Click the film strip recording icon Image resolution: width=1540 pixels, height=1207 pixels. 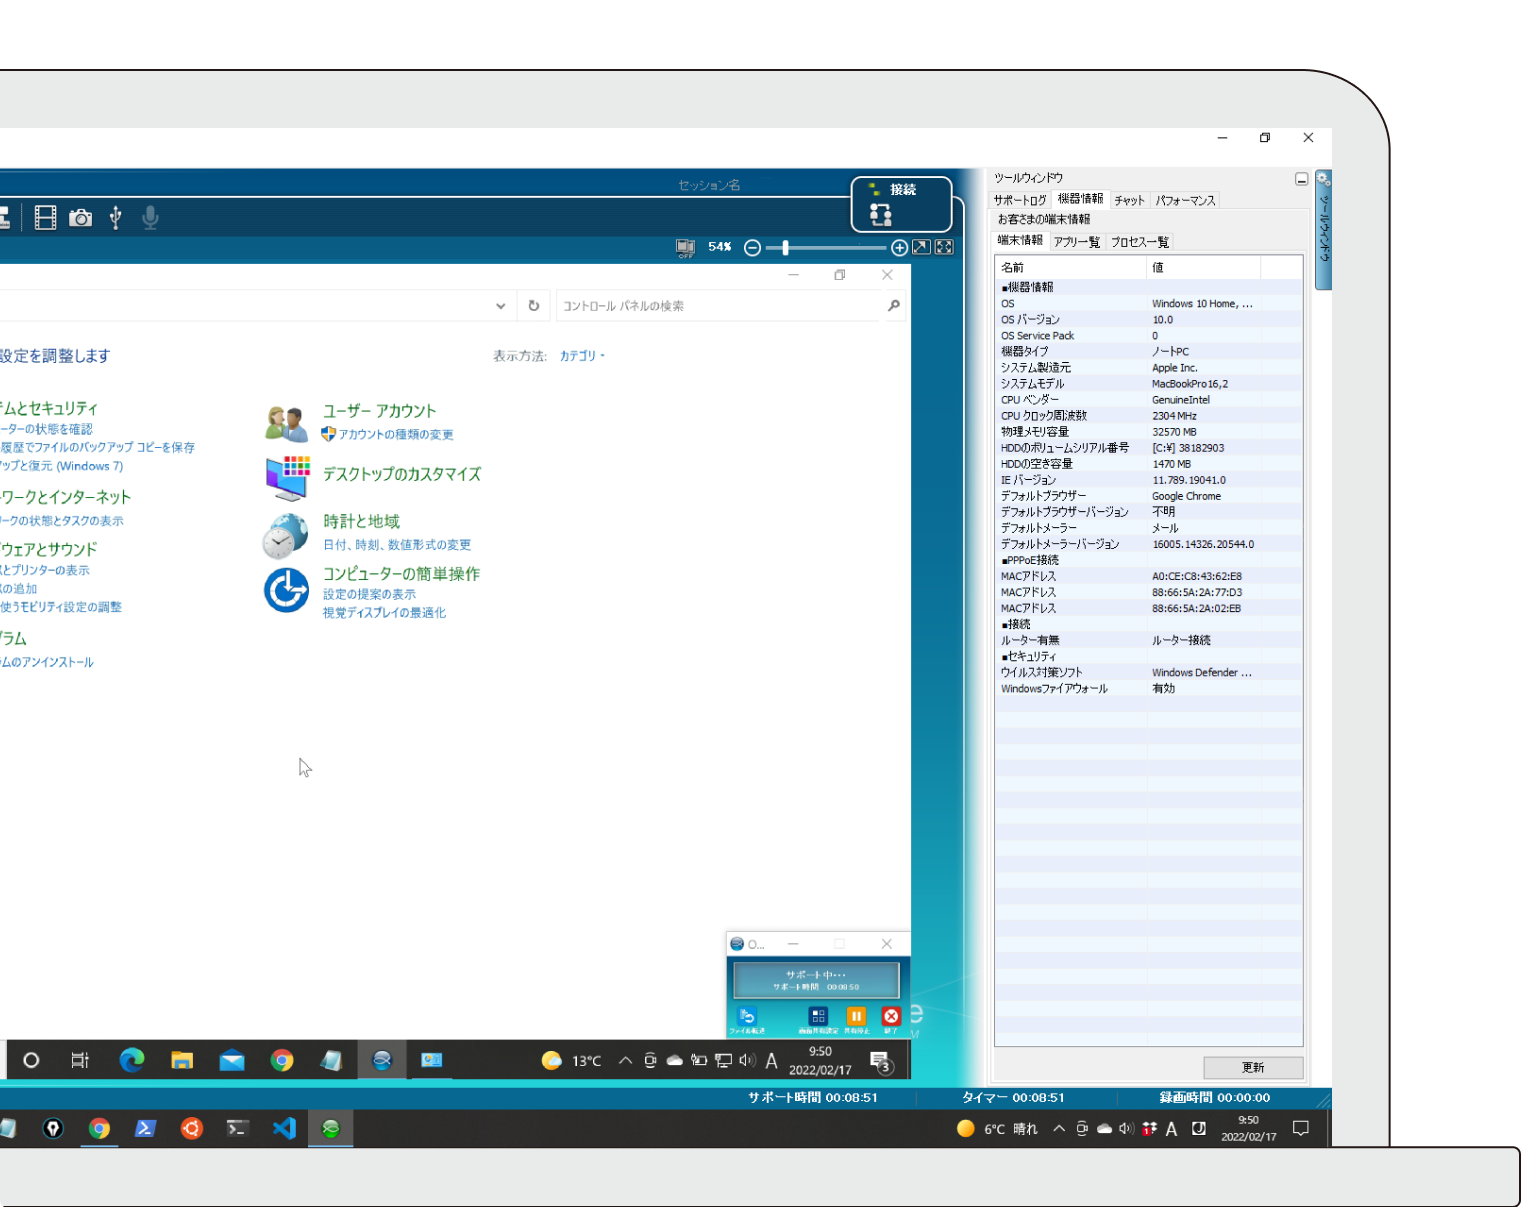click(x=45, y=218)
